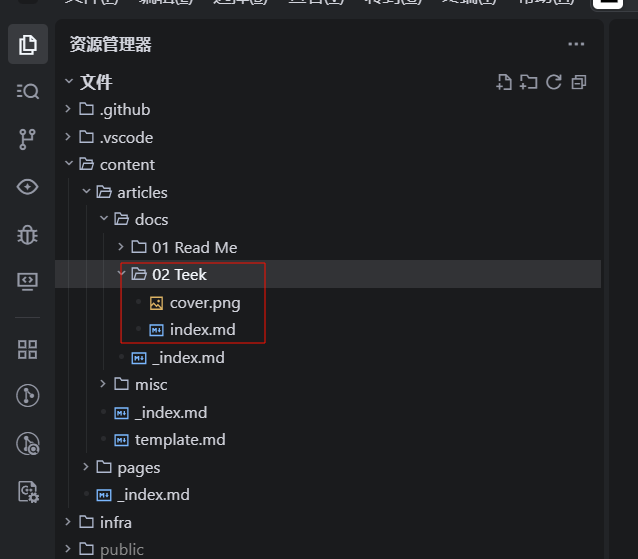Open the Extensions blocks icon
Viewport: 638px width, 559px height.
[28, 349]
